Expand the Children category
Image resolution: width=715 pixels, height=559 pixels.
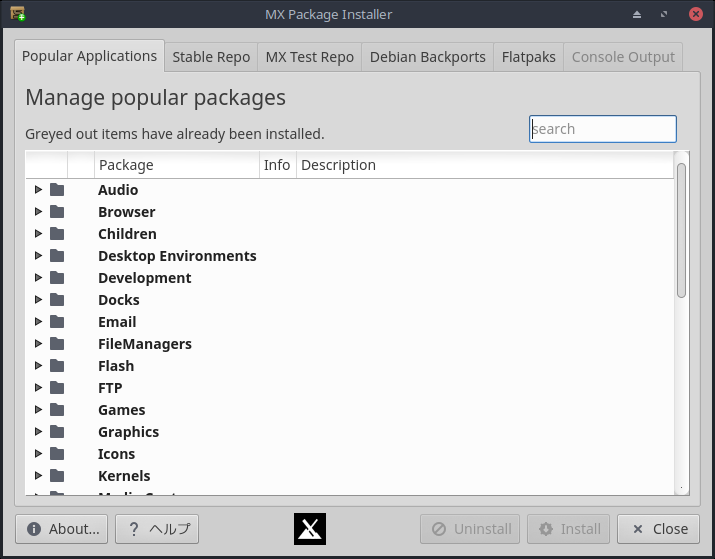[38, 233]
